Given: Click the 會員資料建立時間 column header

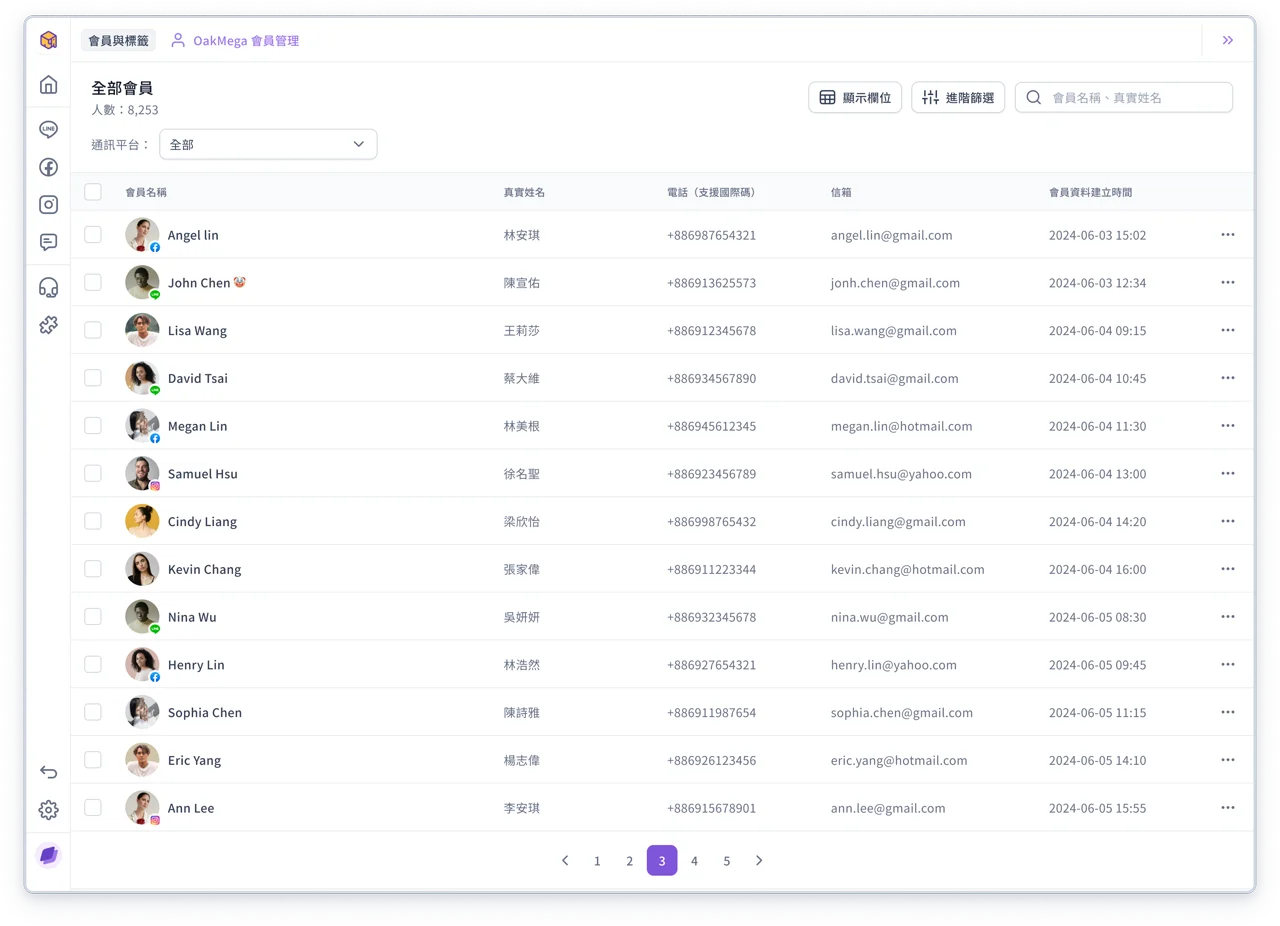Looking at the screenshot, I should pos(1090,192).
